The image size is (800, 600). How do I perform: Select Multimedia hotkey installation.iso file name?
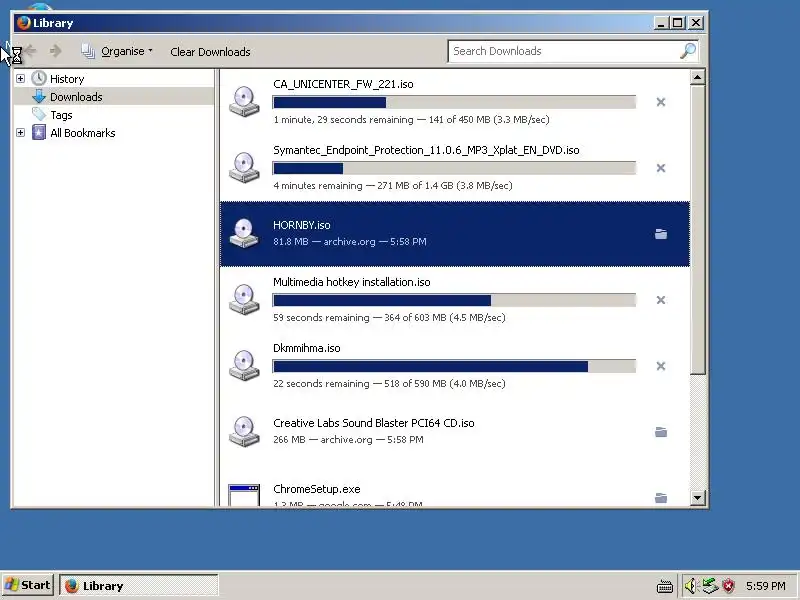[x=352, y=282]
